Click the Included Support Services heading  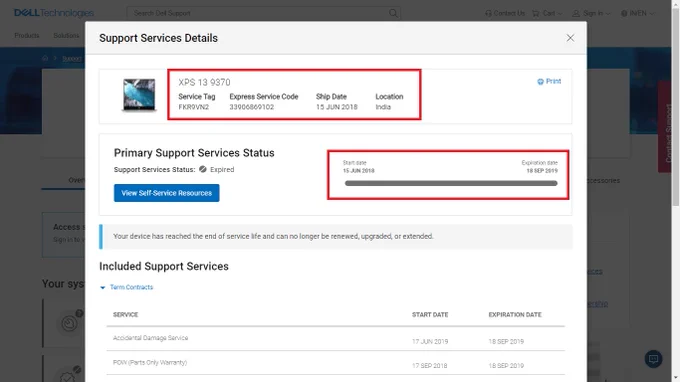pyautogui.click(x=164, y=266)
